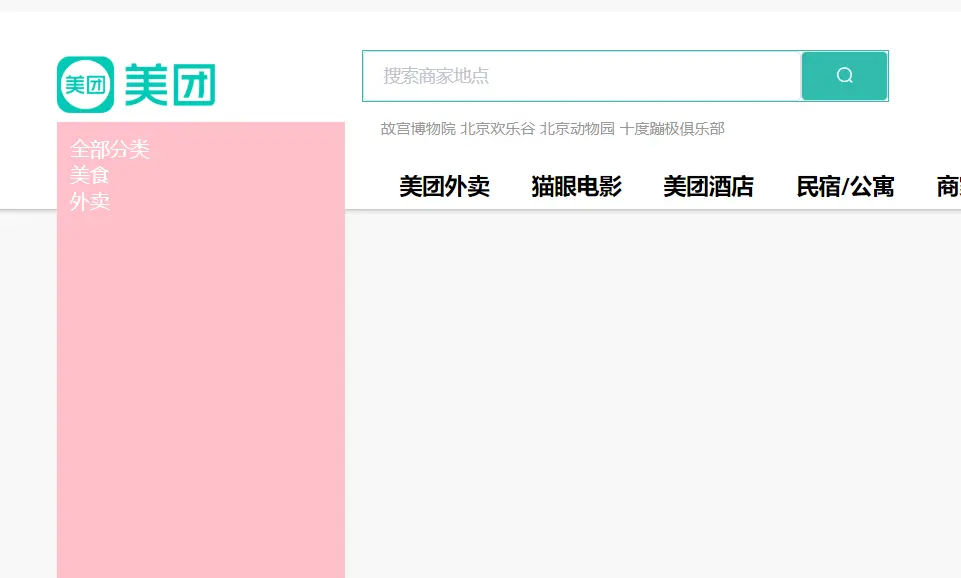Focus the 搜索商家地点 search field
961x578 pixels.
click(x=582, y=76)
